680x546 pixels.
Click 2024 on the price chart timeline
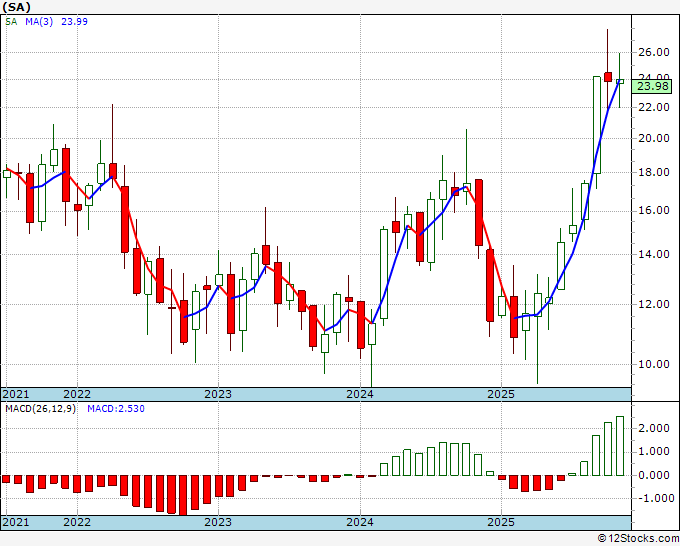point(360,394)
